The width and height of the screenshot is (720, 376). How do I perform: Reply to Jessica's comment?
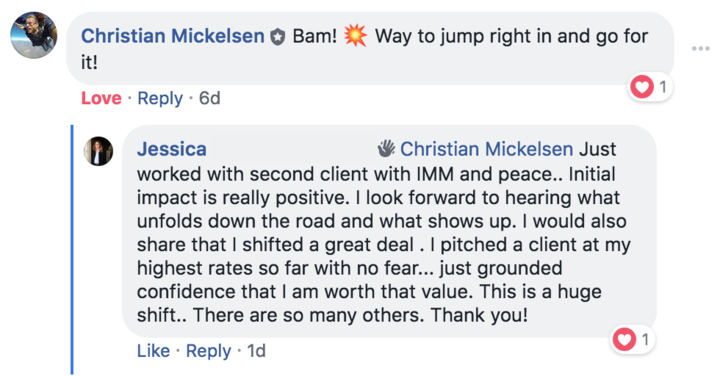pos(208,351)
